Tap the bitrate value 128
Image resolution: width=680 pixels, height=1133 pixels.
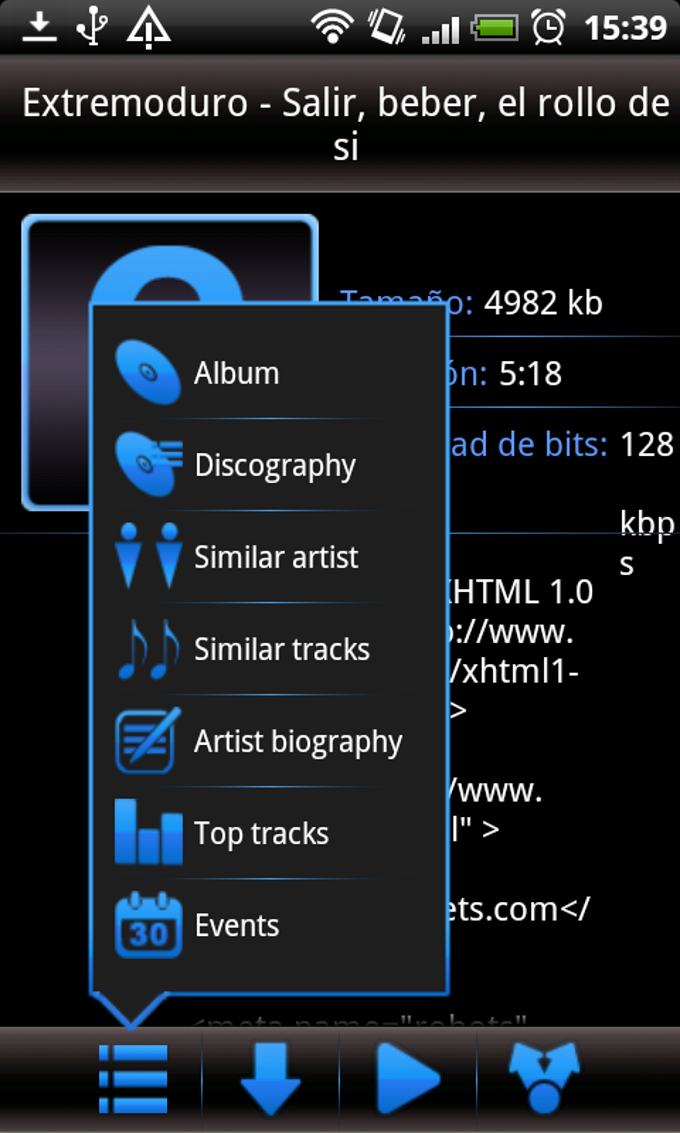(647, 444)
